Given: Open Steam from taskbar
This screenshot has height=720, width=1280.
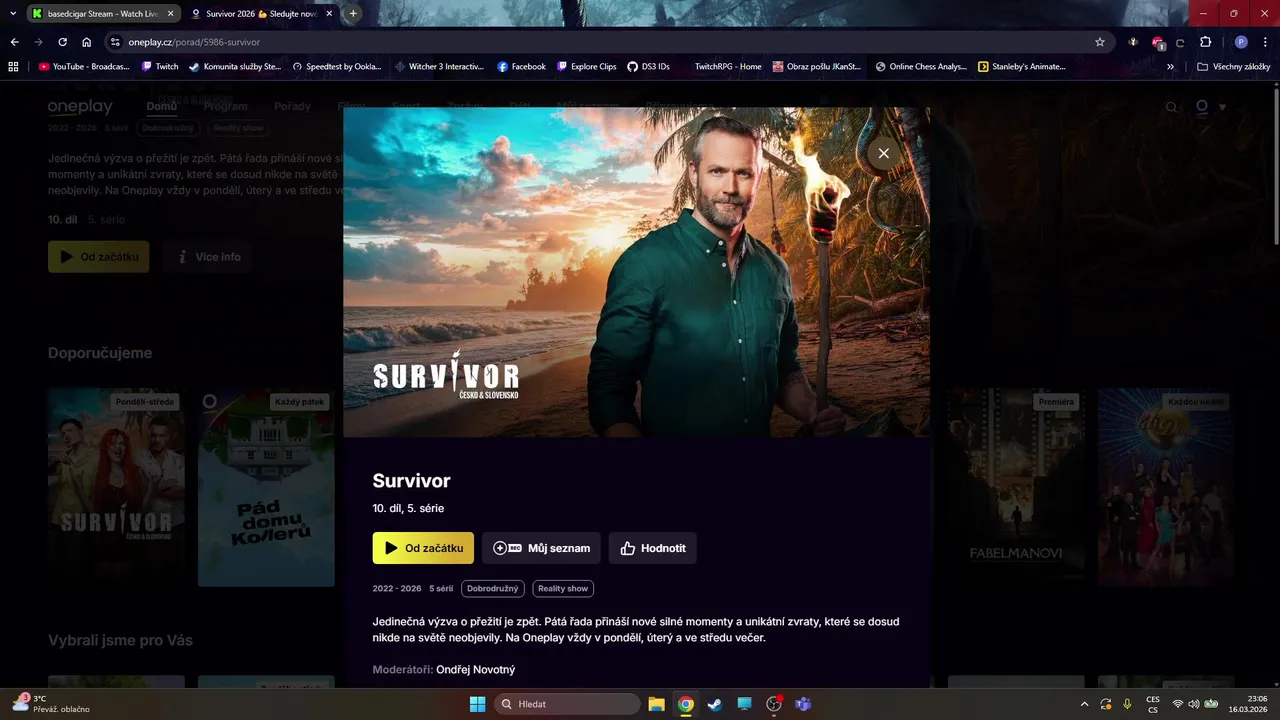Looking at the screenshot, I should point(715,704).
